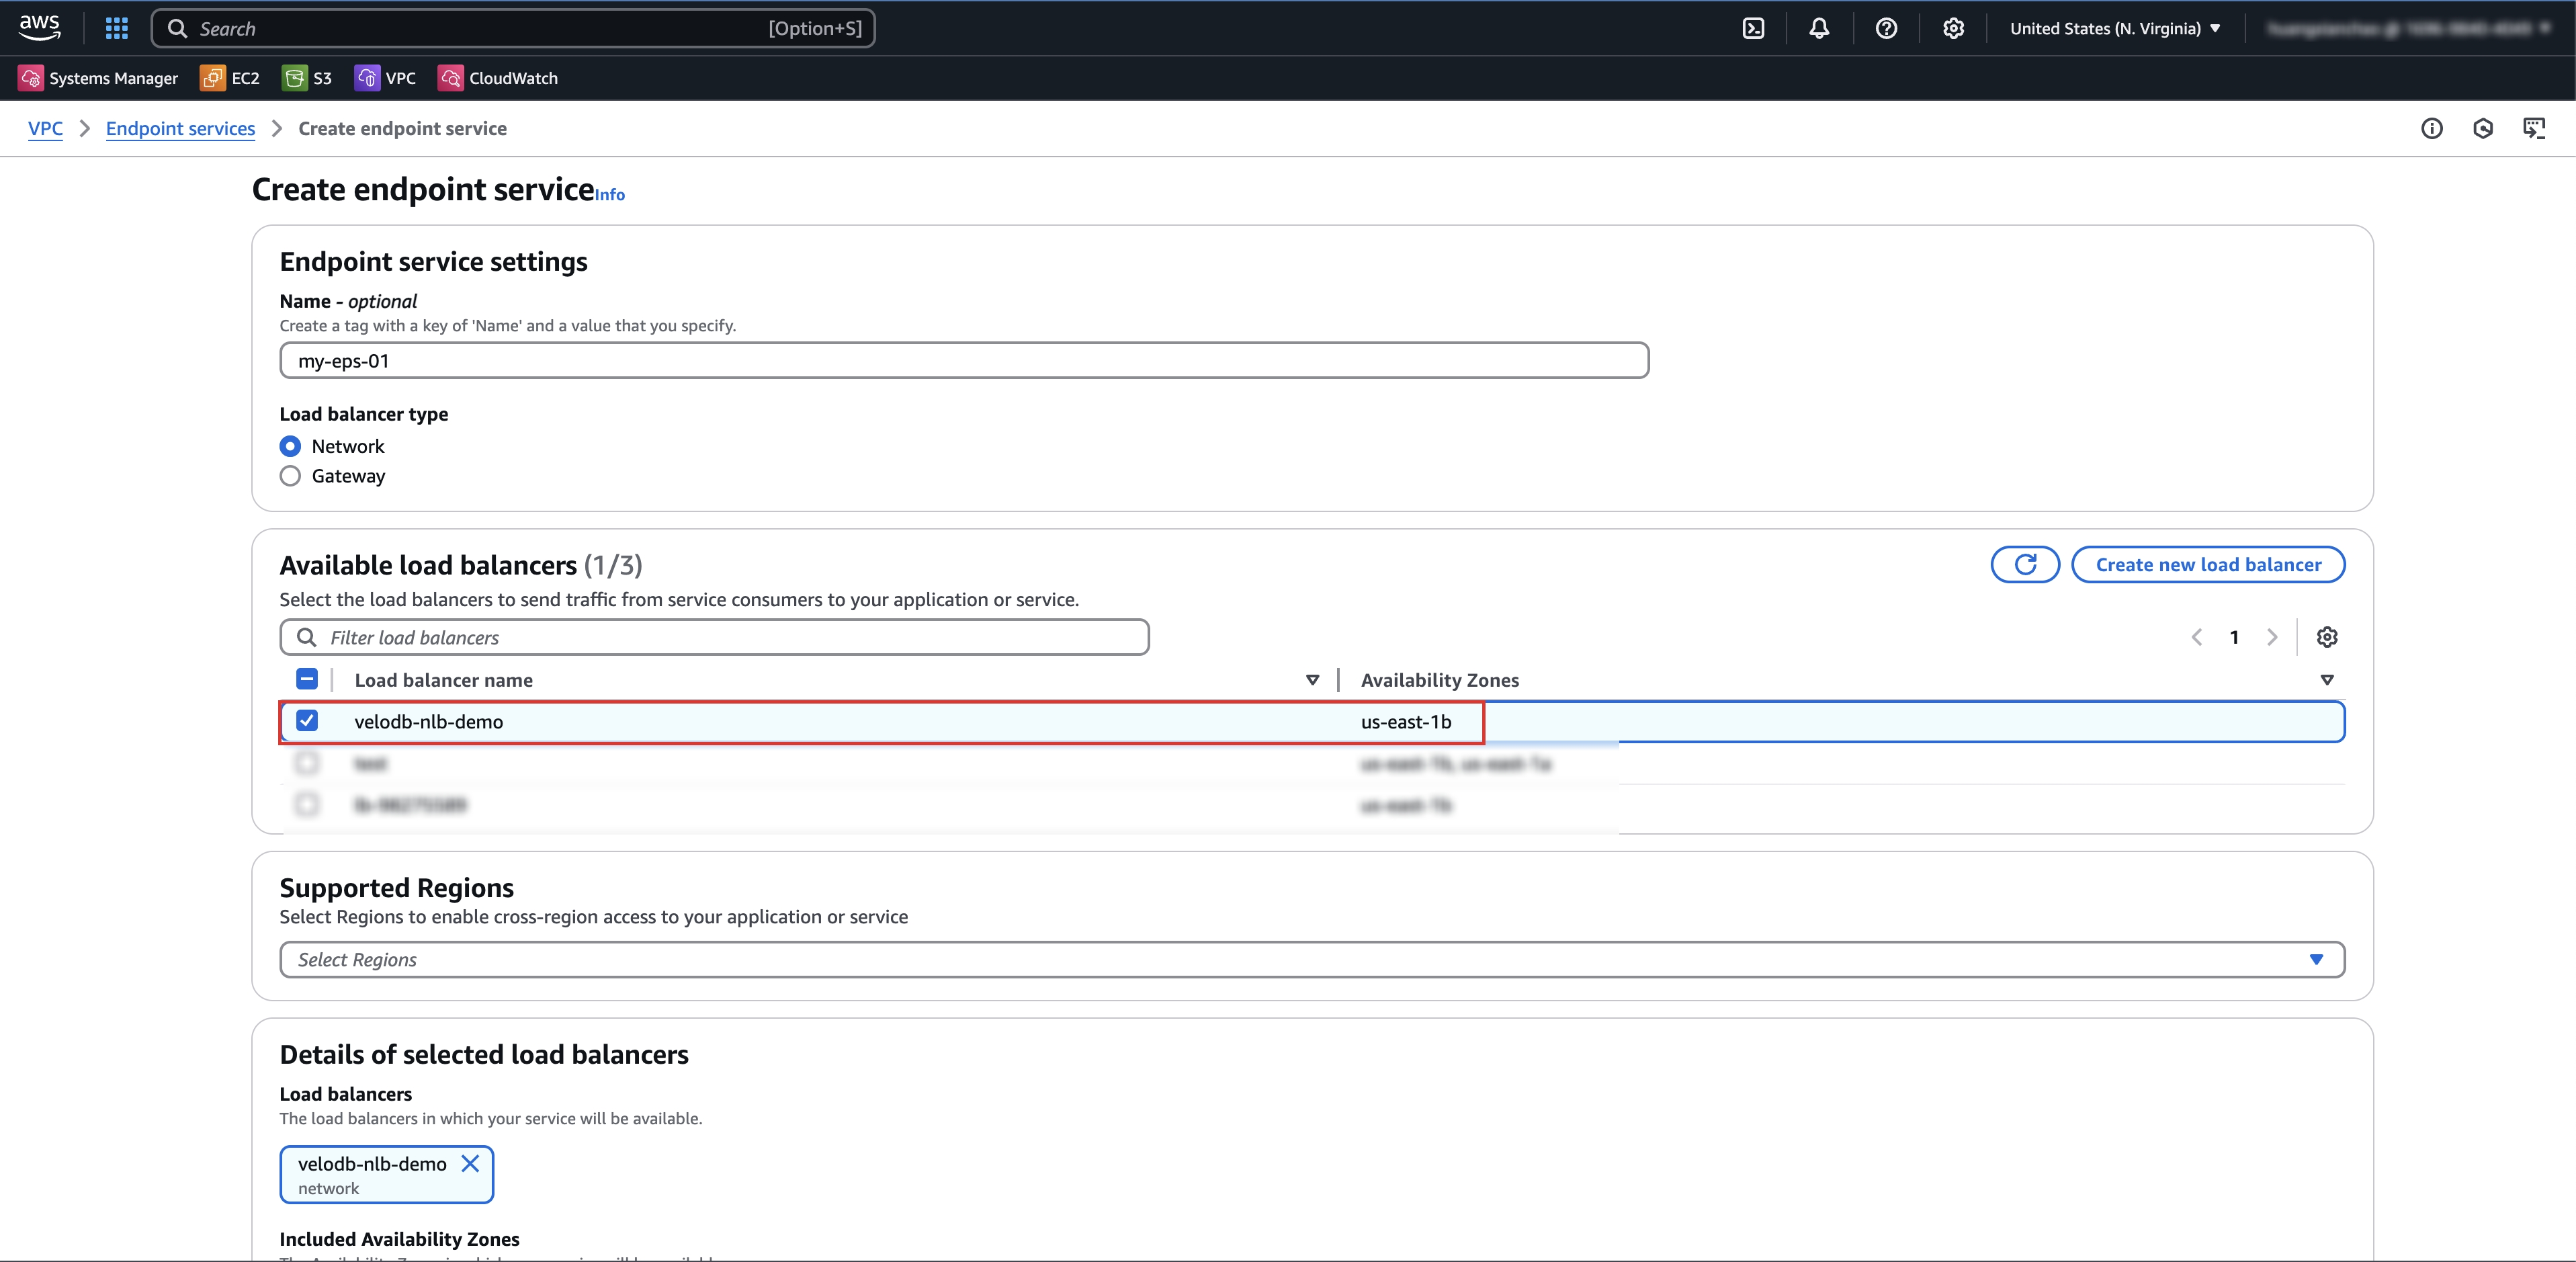Image resolution: width=2576 pixels, height=1262 pixels.
Task: Toggle the select-all checkbox in the table header
Action: [x=307, y=679]
